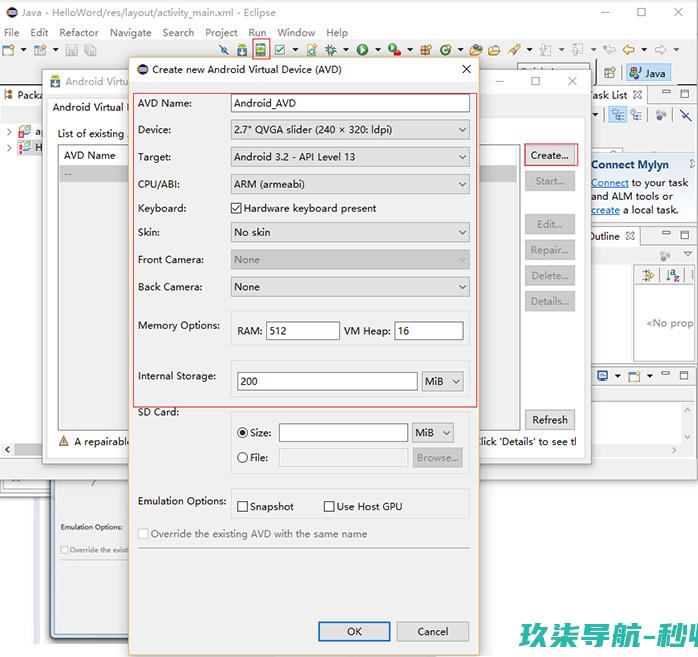
Task: Open the Run button dropdown arrow
Action: pyautogui.click(x=378, y=50)
